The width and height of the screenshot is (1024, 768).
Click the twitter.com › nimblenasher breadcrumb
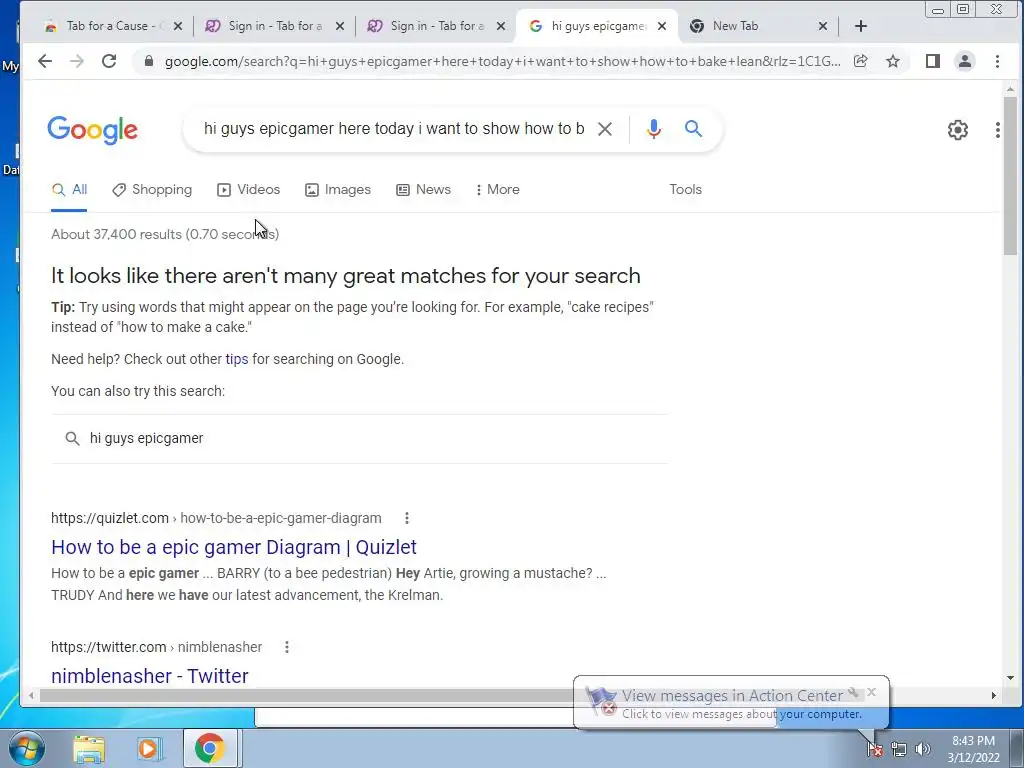(x=156, y=647)
